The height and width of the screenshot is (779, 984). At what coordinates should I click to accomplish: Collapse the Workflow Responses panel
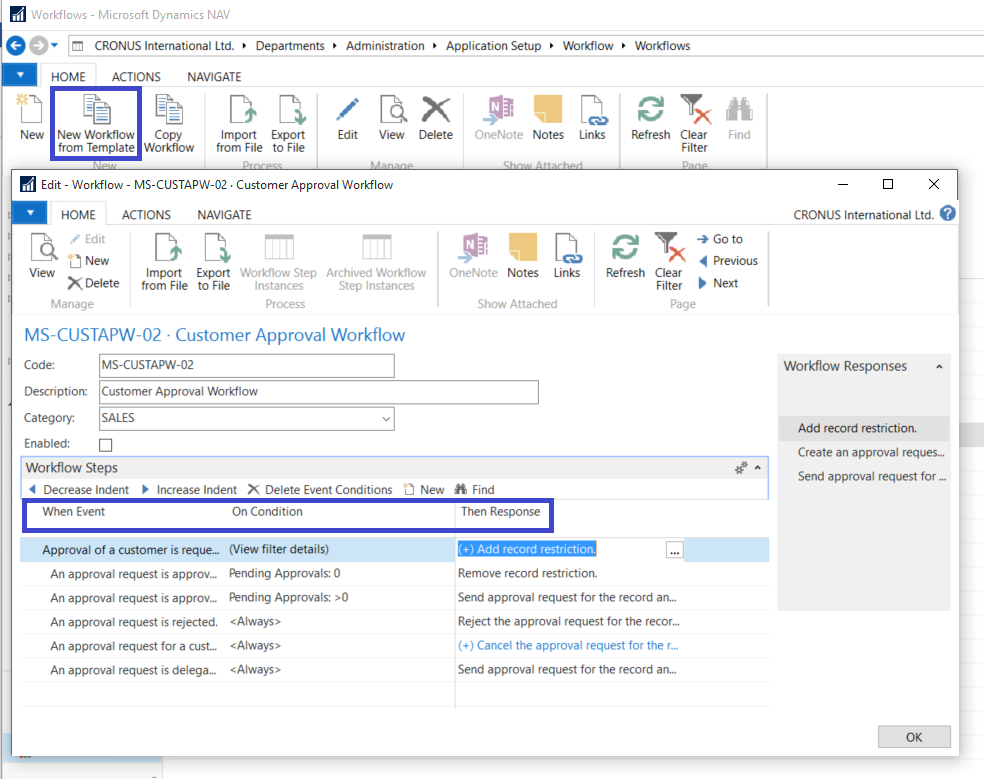pos(939,367)
